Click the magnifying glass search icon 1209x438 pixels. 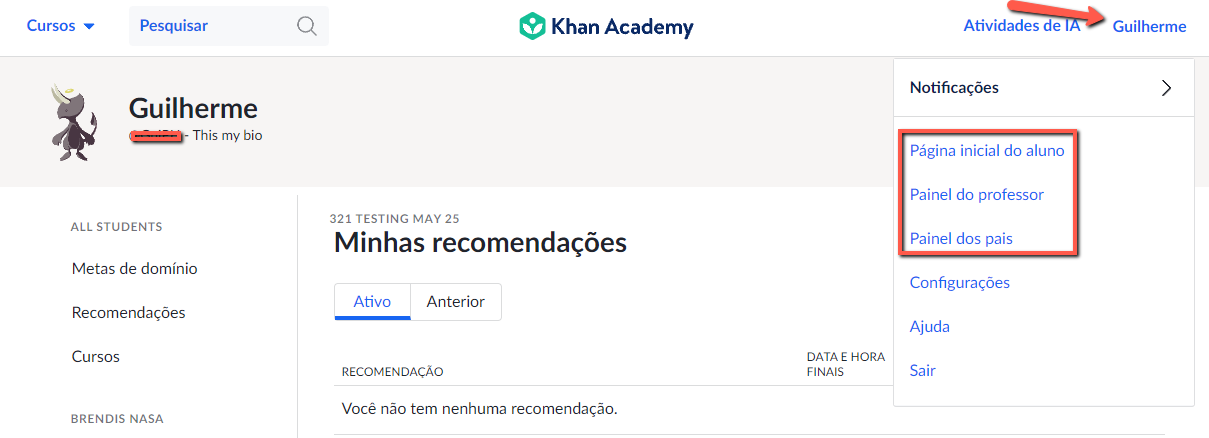click(307, 26)
